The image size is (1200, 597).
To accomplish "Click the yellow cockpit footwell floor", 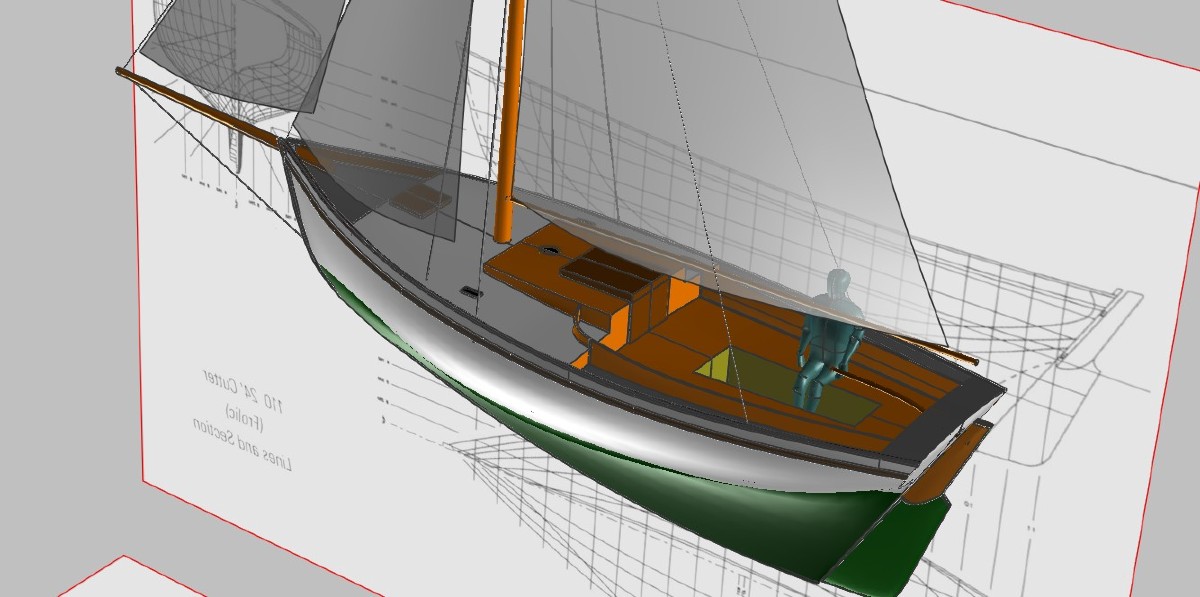I will (x=760, y=380).
